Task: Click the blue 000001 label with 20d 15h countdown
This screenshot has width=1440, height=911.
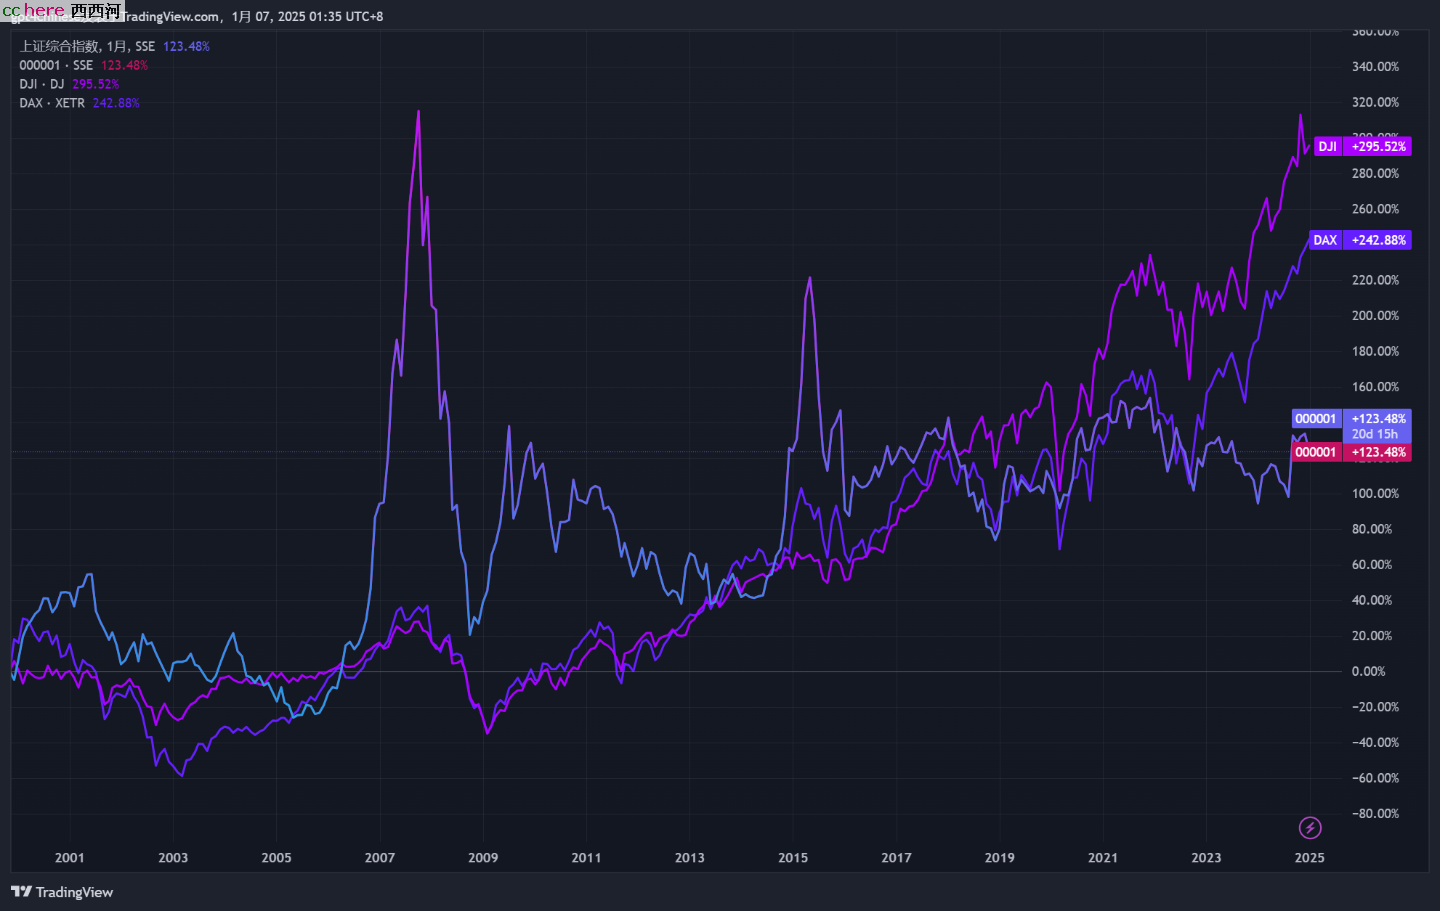Action: [x=1351, y=426]
